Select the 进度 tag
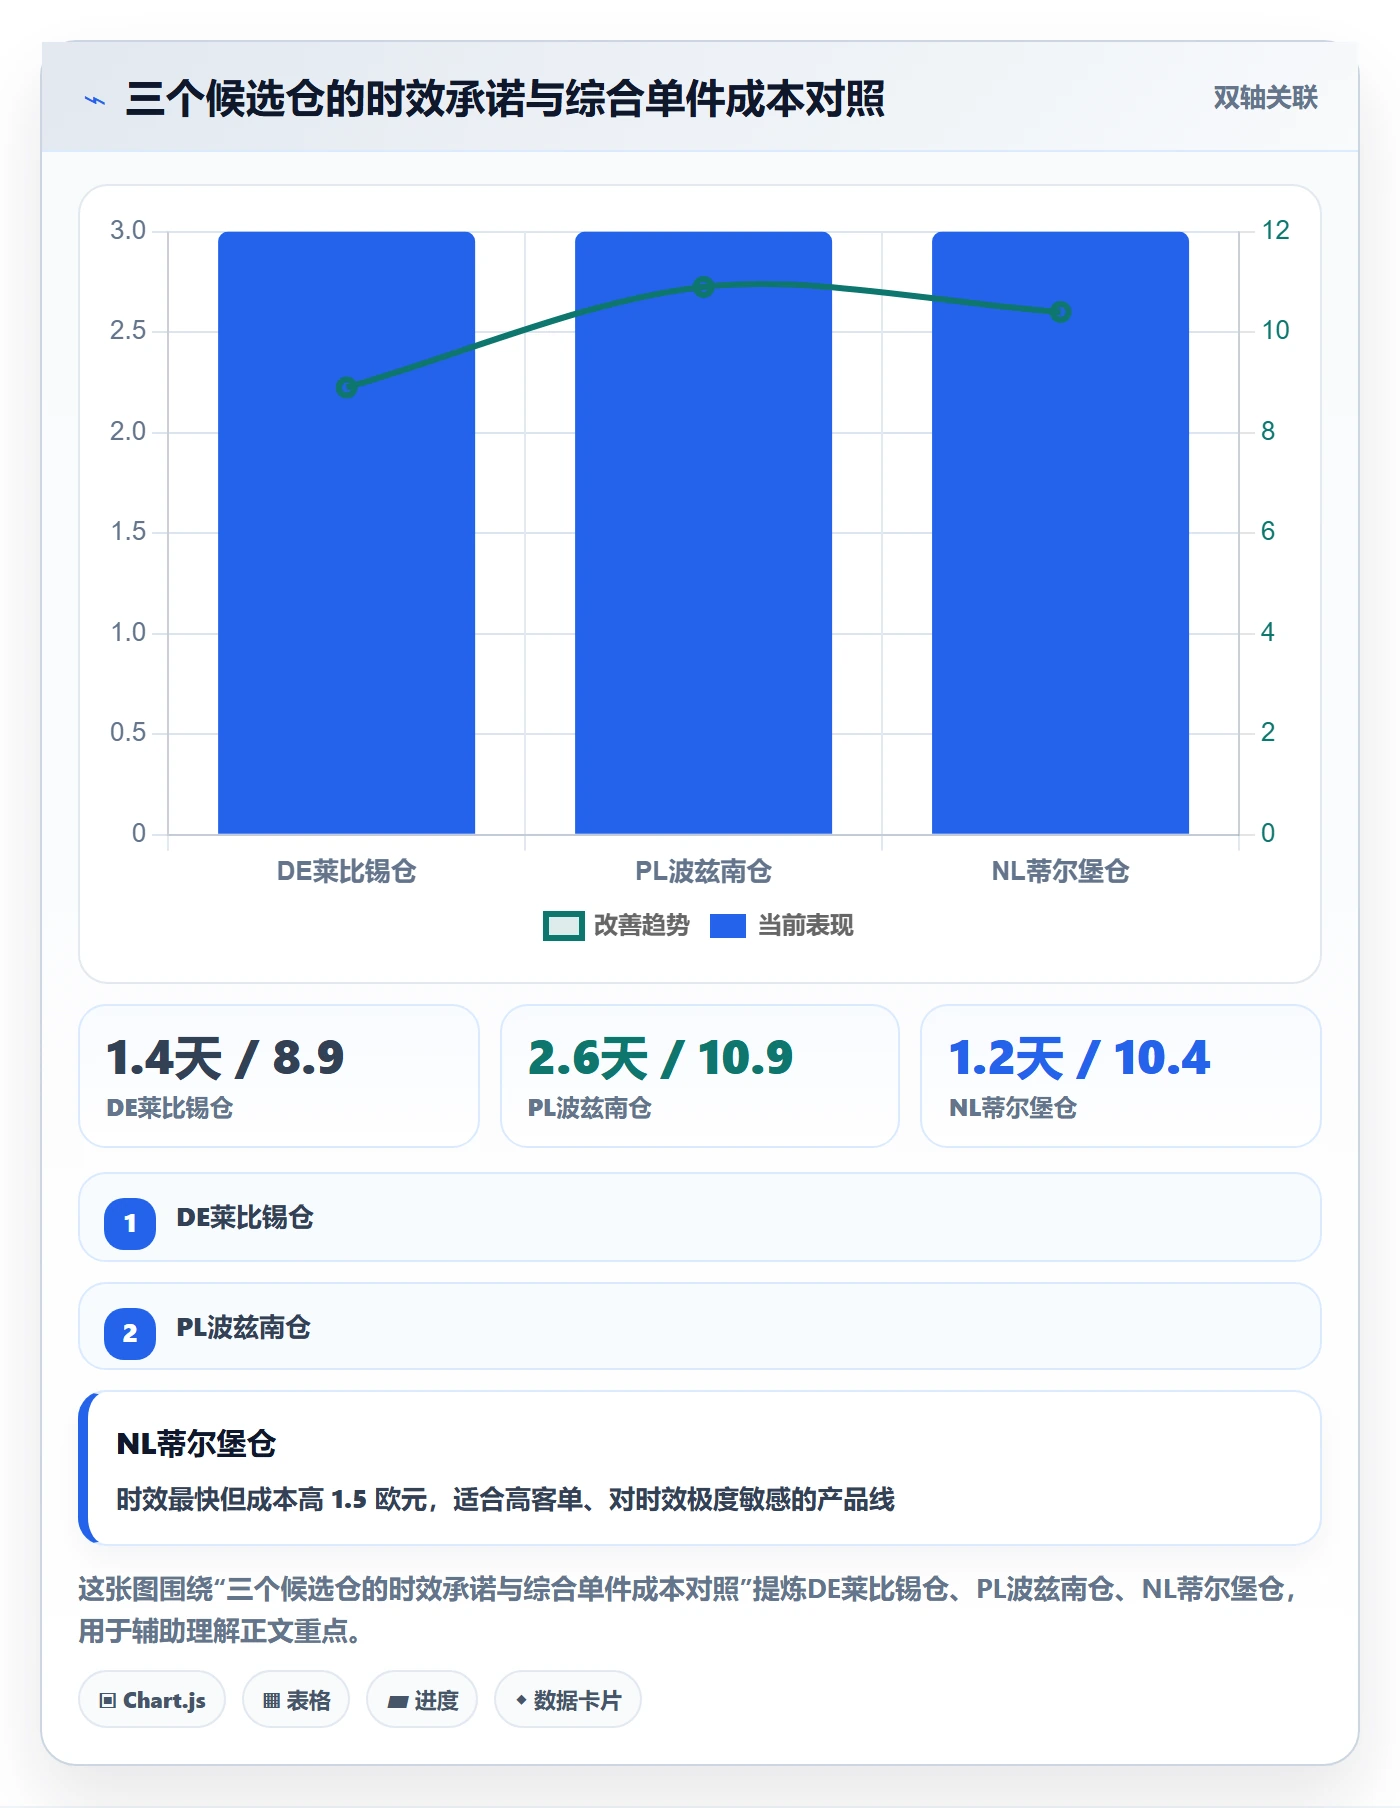 click(422, 1700)
